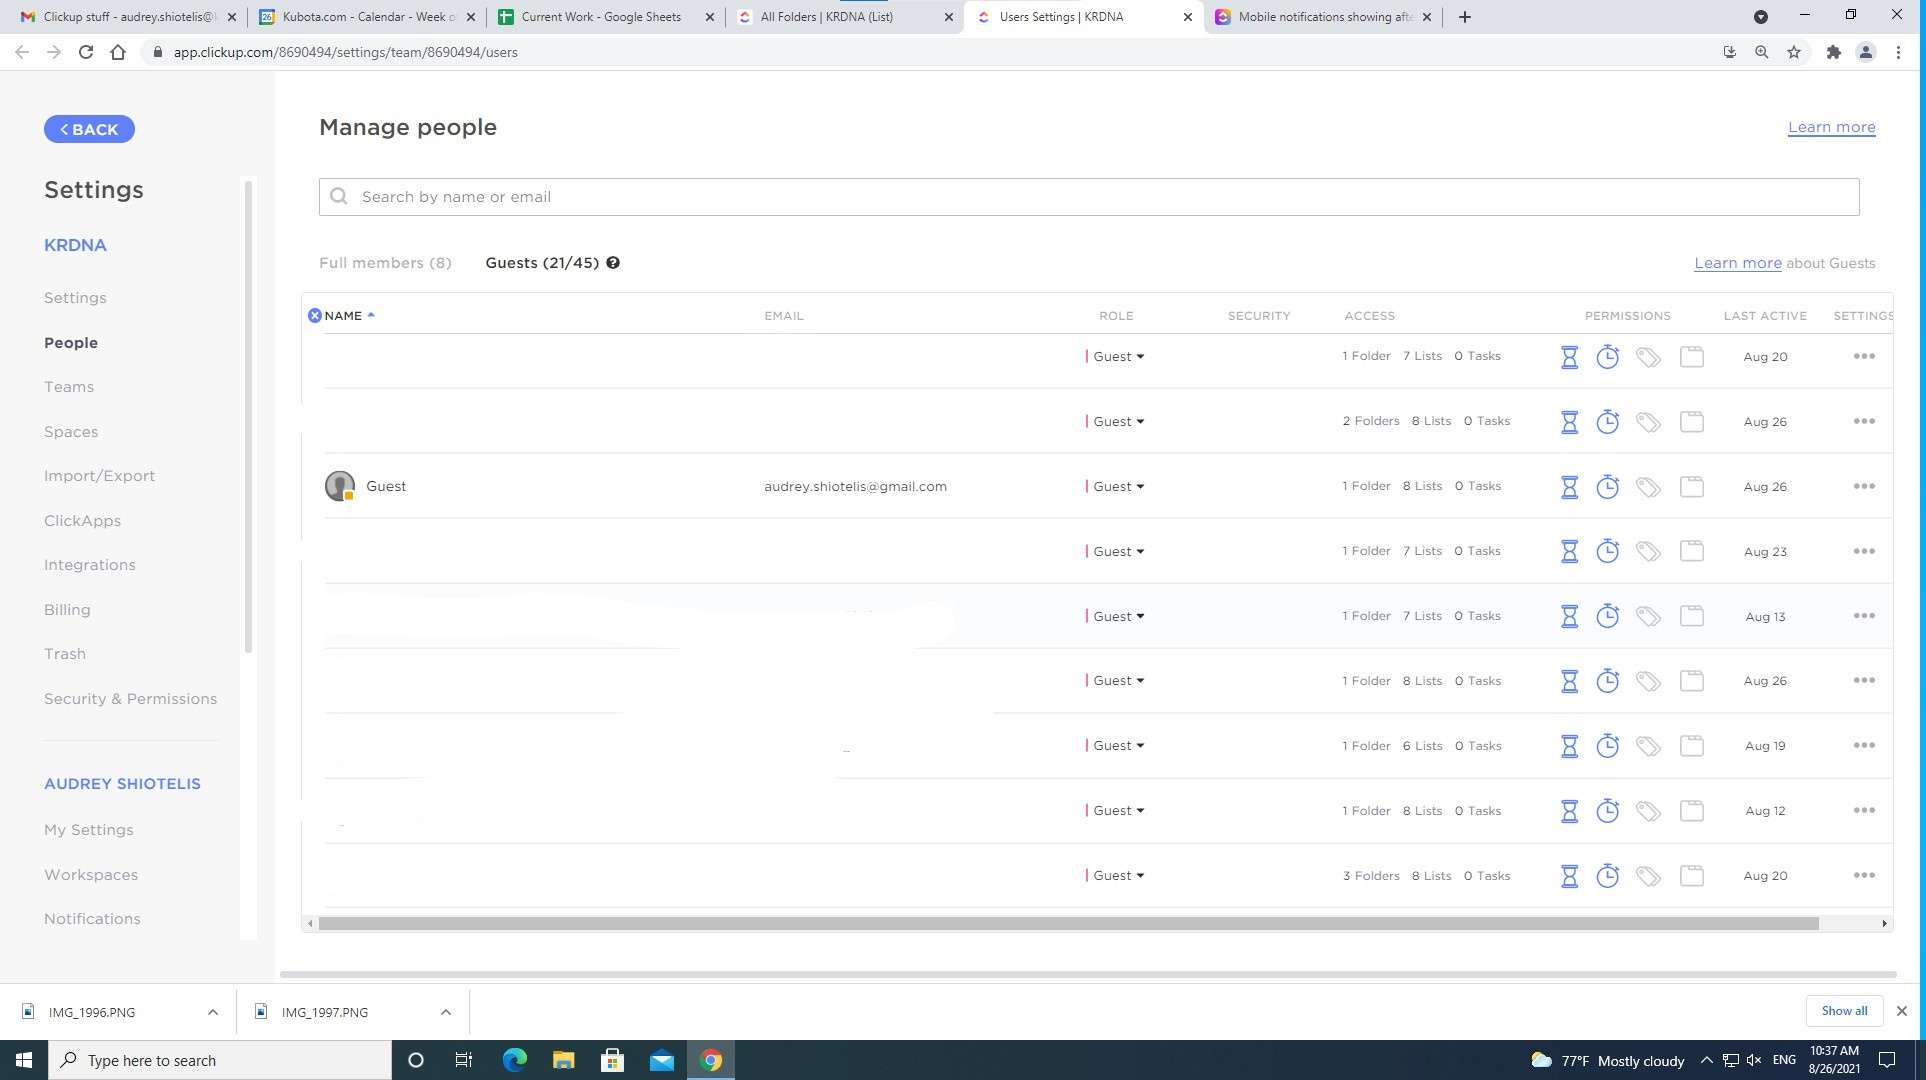Screen dimensions: 1926x1080
Task: Toggle tags permission for audrey.shiotelis@gmail.com guest
Action: [1648, 487]
